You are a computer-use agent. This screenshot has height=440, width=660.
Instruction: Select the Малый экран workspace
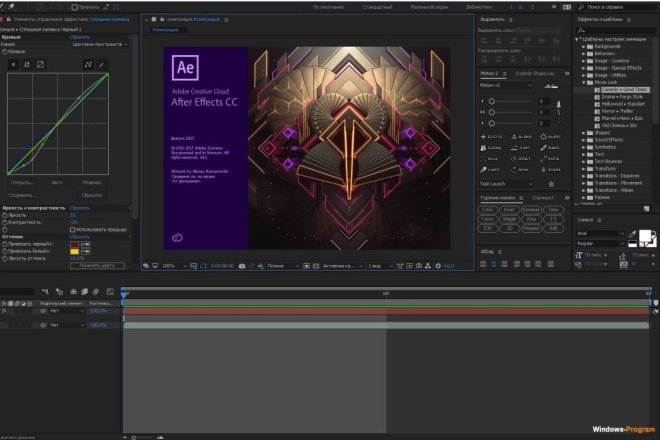pos(429,7)
